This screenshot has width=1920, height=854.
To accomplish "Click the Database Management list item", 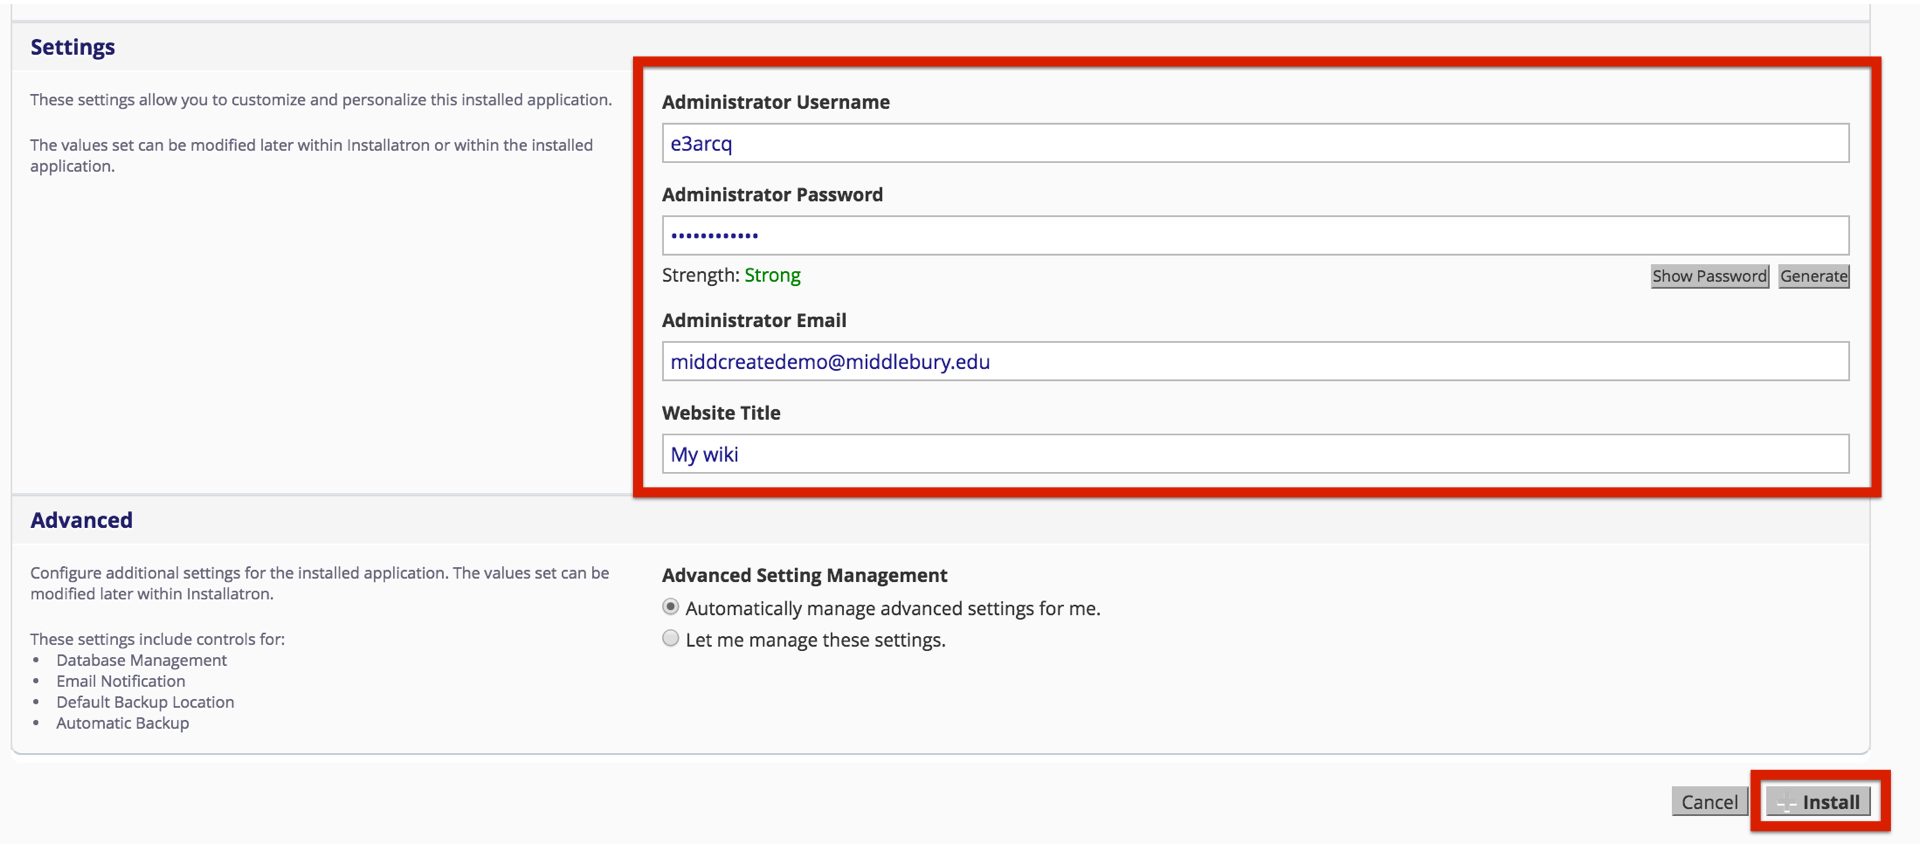I will 141,660.
